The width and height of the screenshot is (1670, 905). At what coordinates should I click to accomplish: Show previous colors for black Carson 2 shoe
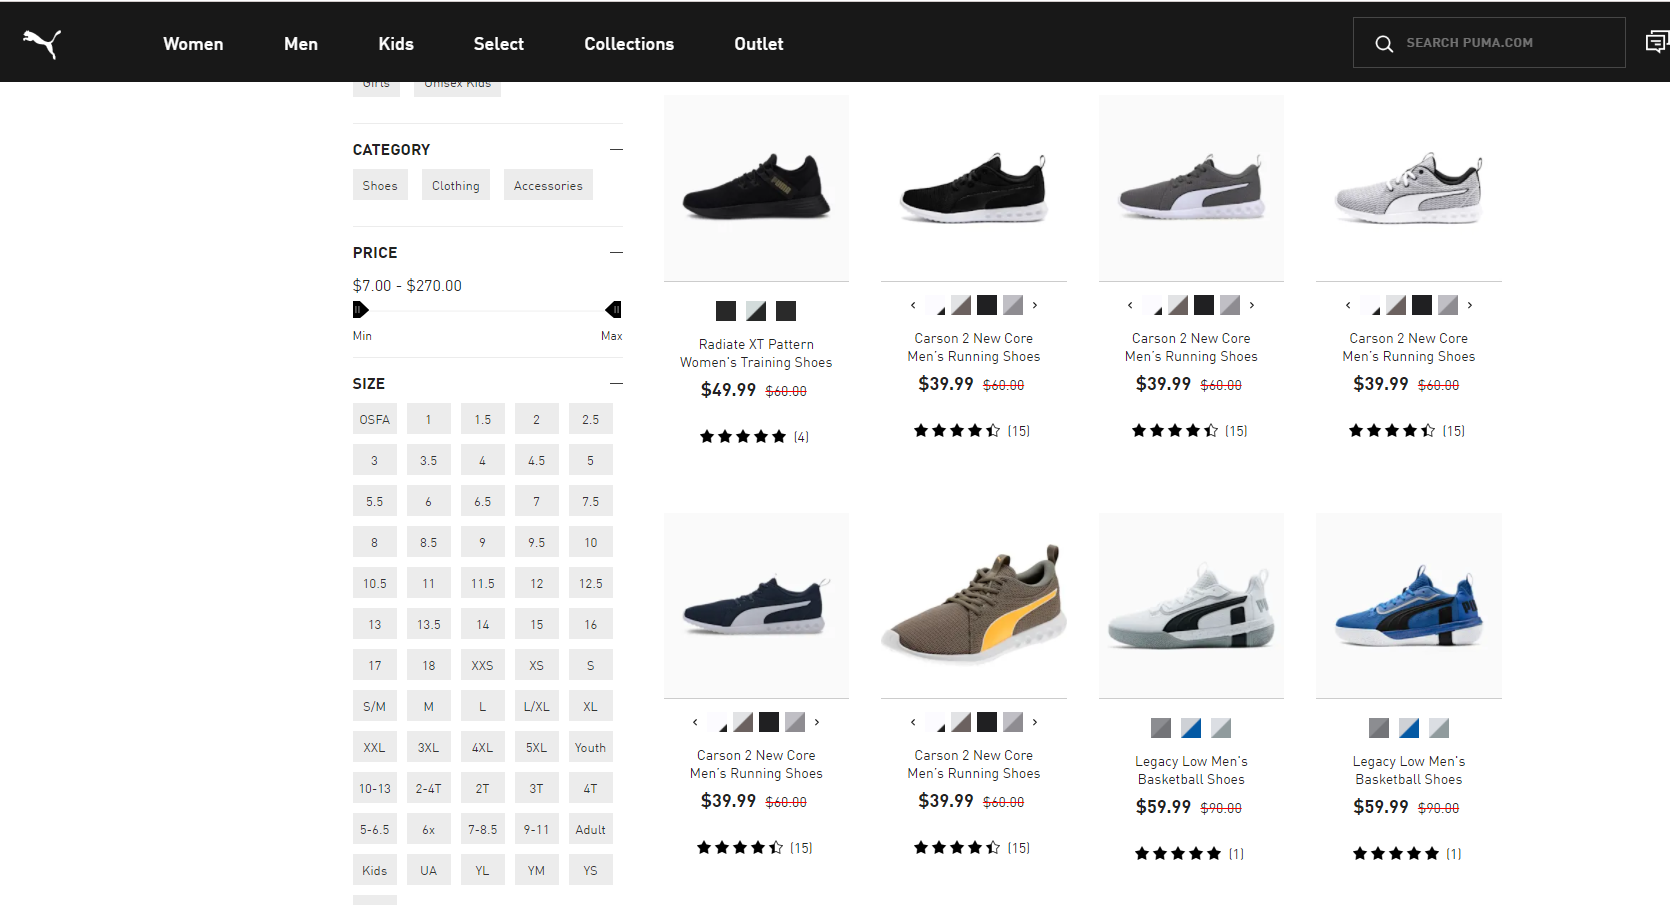coord(913,305)
